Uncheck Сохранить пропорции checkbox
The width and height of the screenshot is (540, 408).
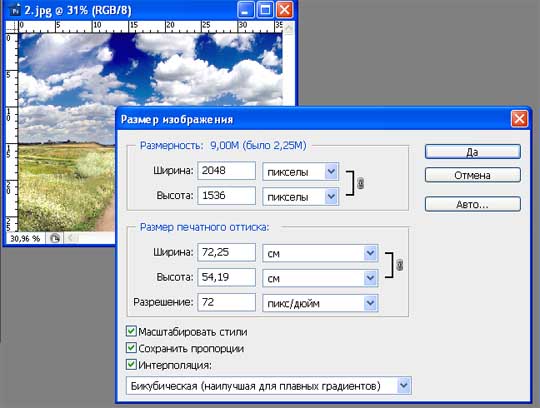[131, 348]
